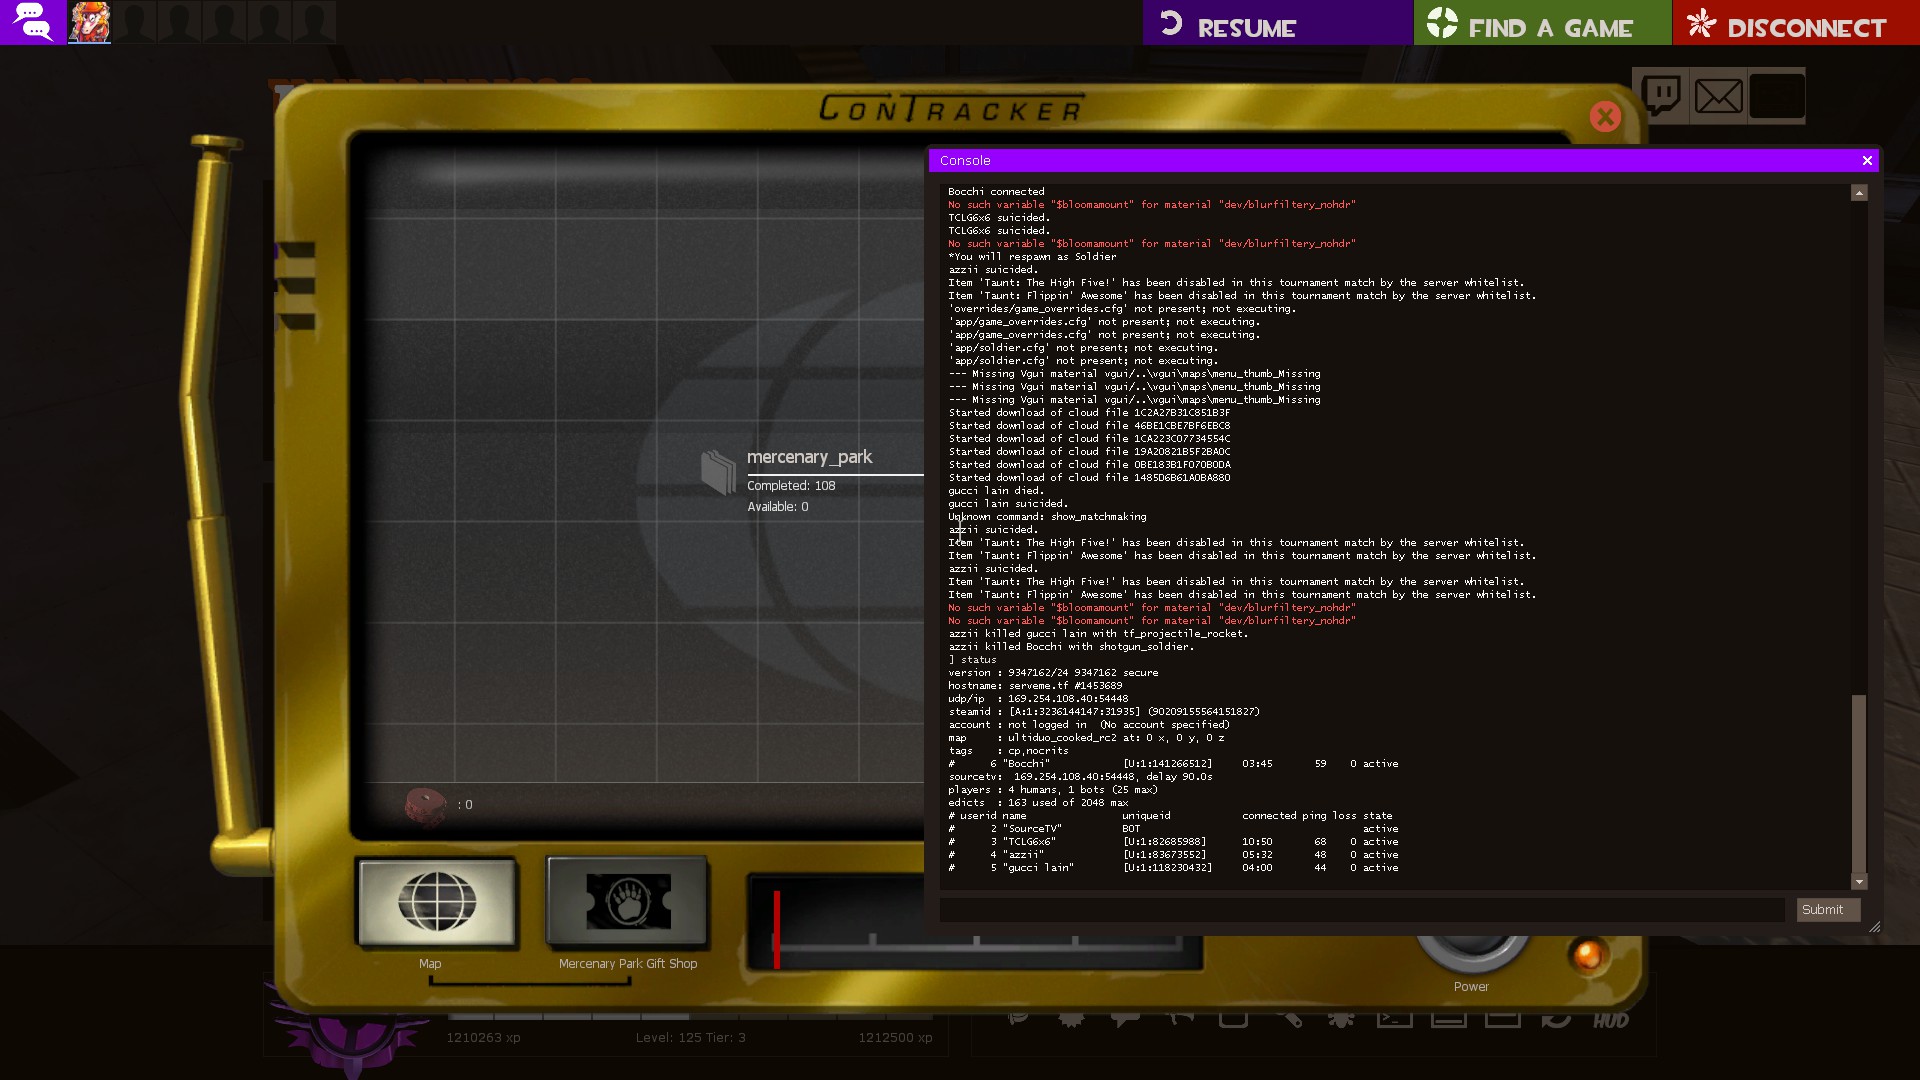
Task: Open the Mercenary Park Gift Shop tab
Action: tap(627, 902)
